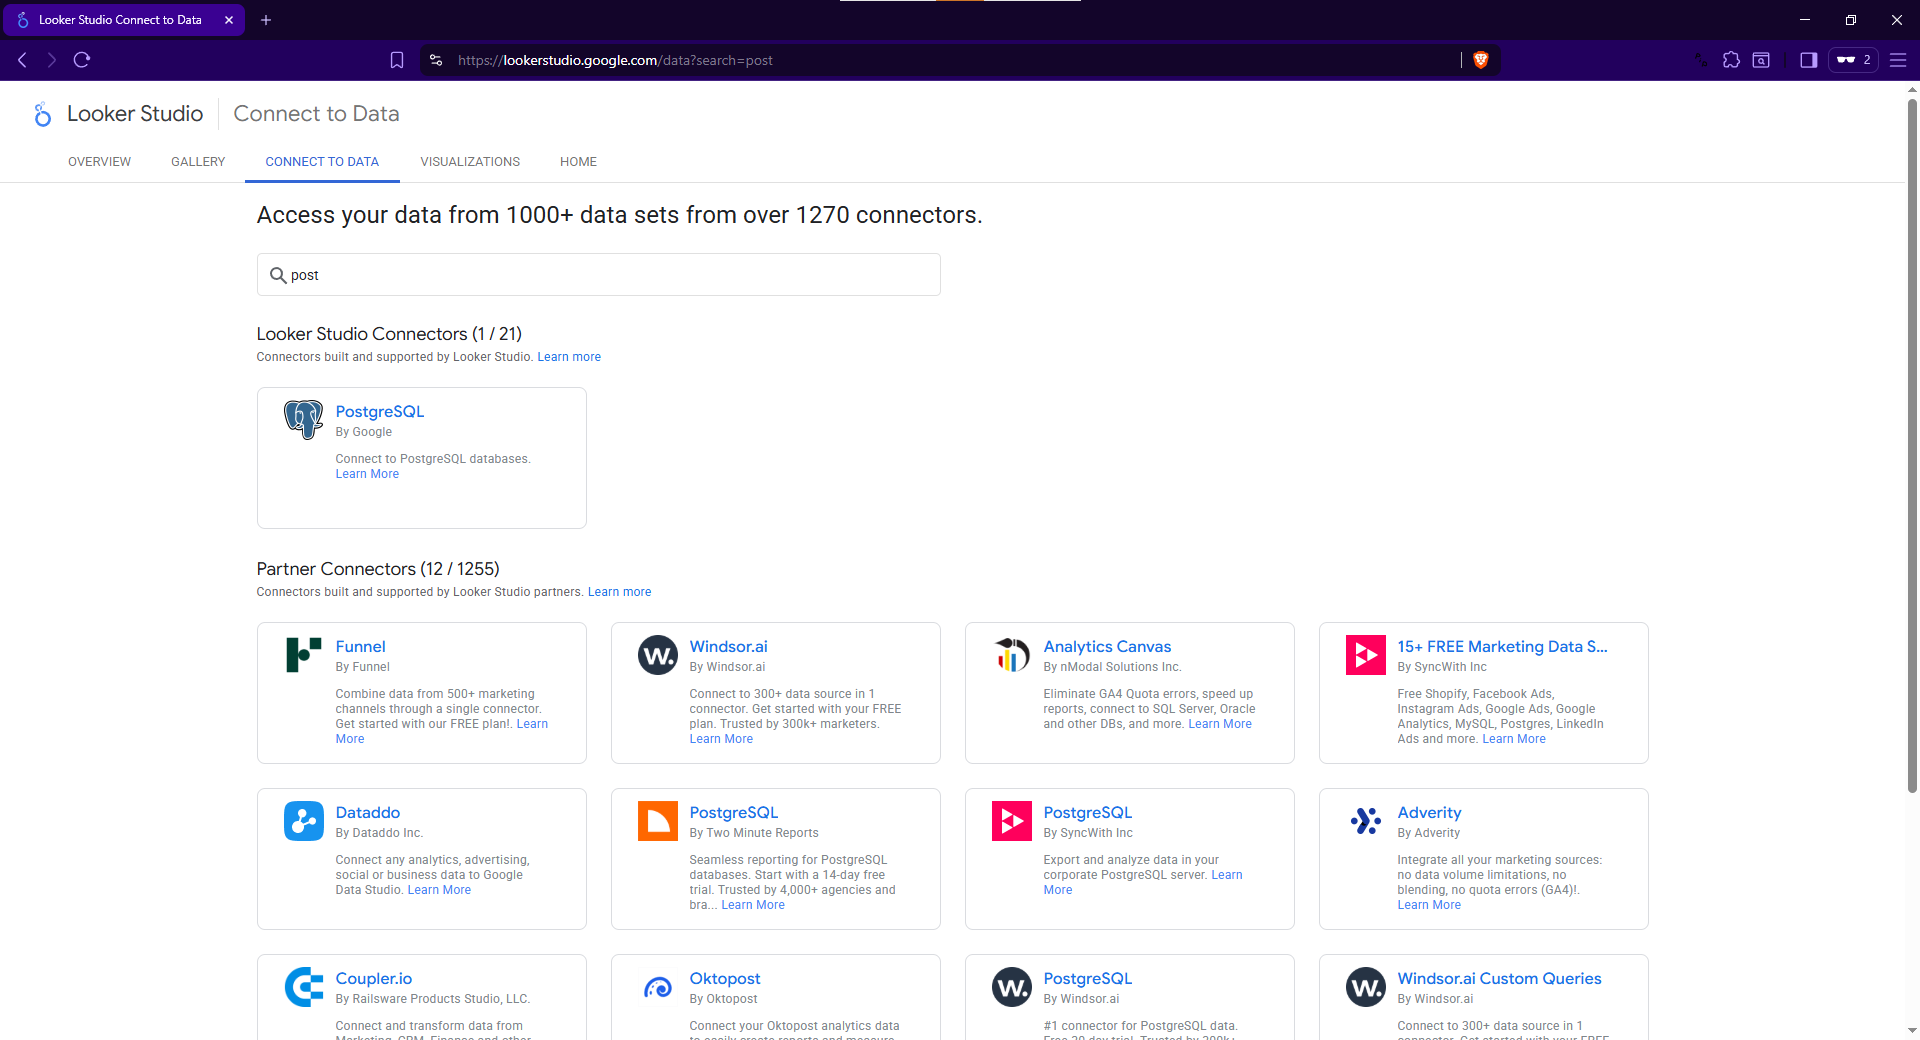Click the Windsor.ai PostgreSQL connector logo
1920x1040 pixels.
tap(1012, 987)
